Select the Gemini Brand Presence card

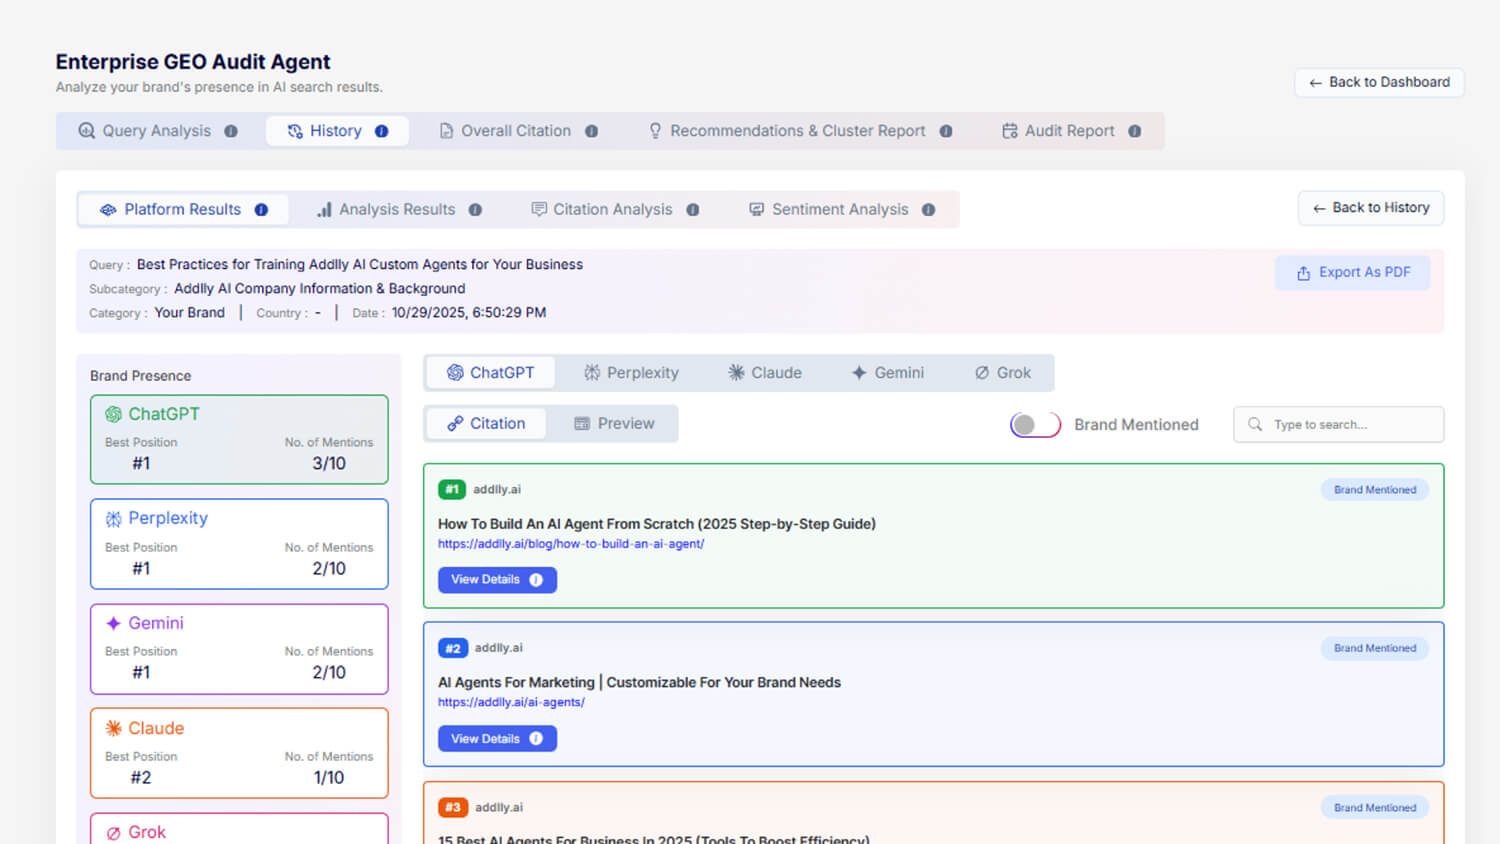239,649
